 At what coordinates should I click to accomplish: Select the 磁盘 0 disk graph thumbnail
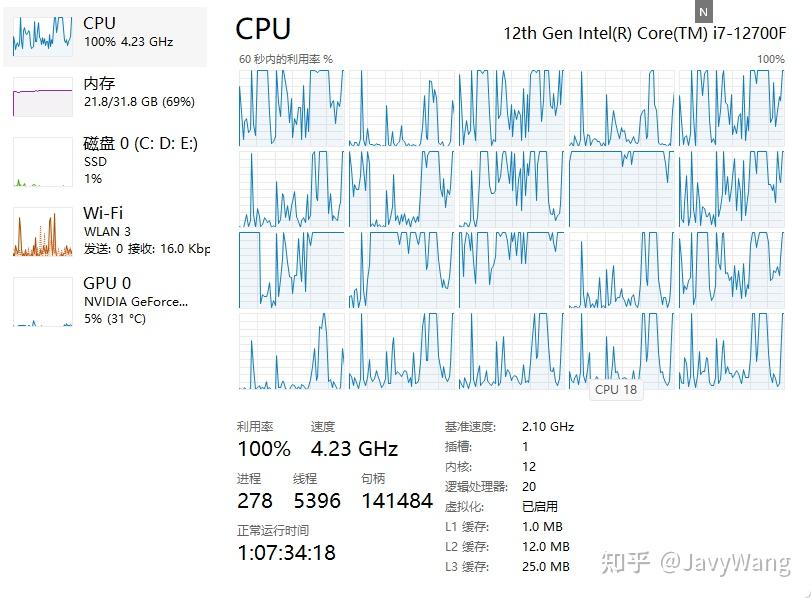coord(42,161)
